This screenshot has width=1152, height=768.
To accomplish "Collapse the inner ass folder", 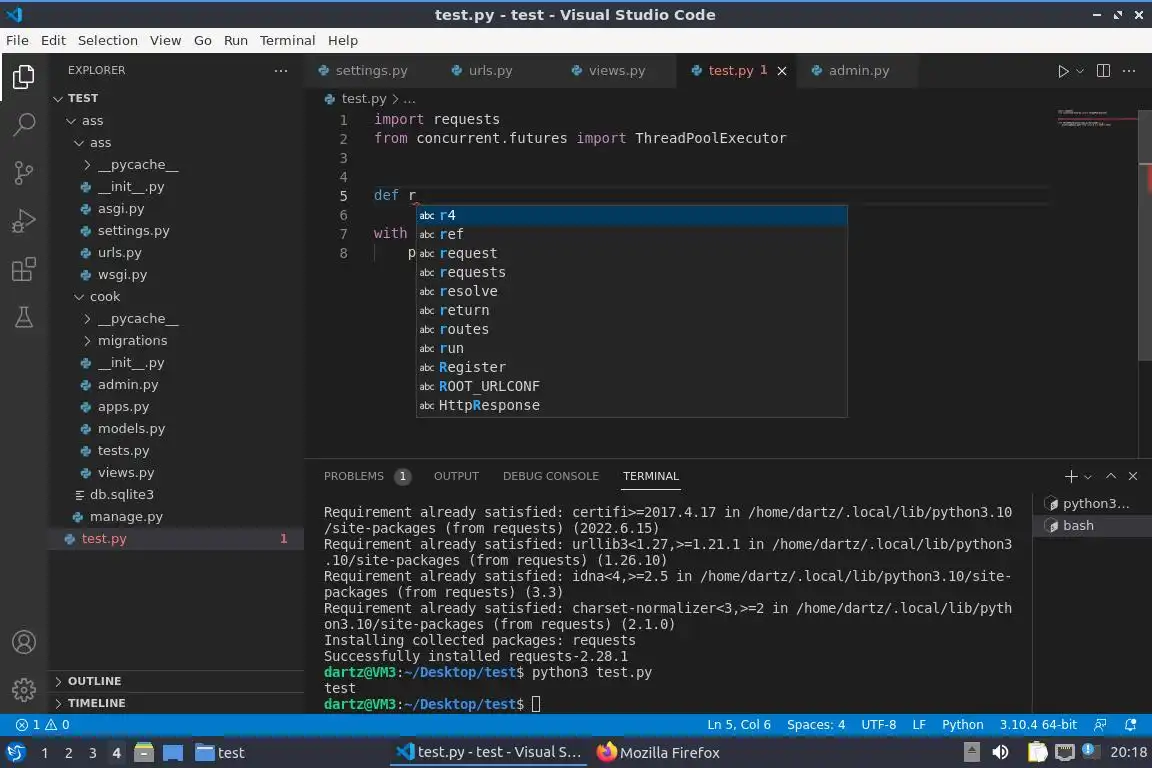I will point(175,143).
